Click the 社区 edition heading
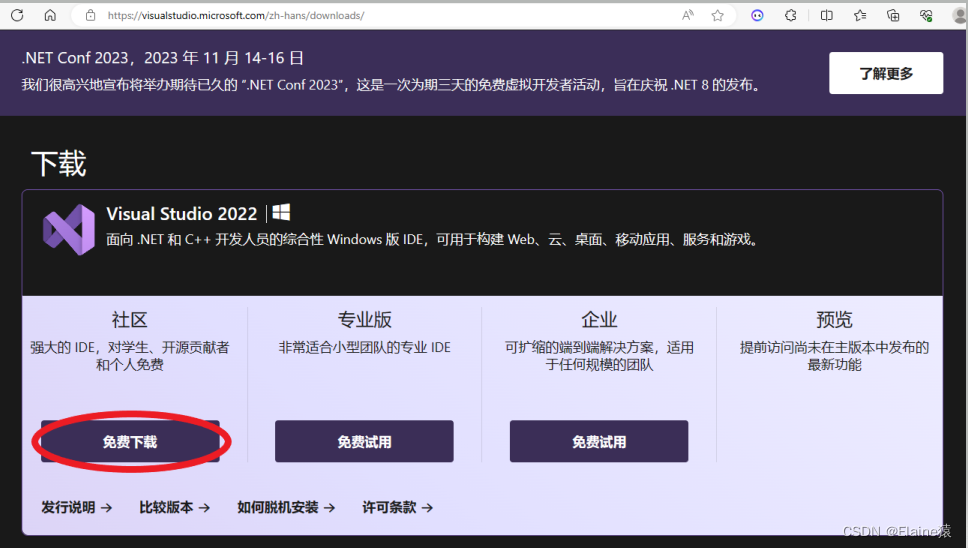Screen dimensions: 968x548 [130, 320]
